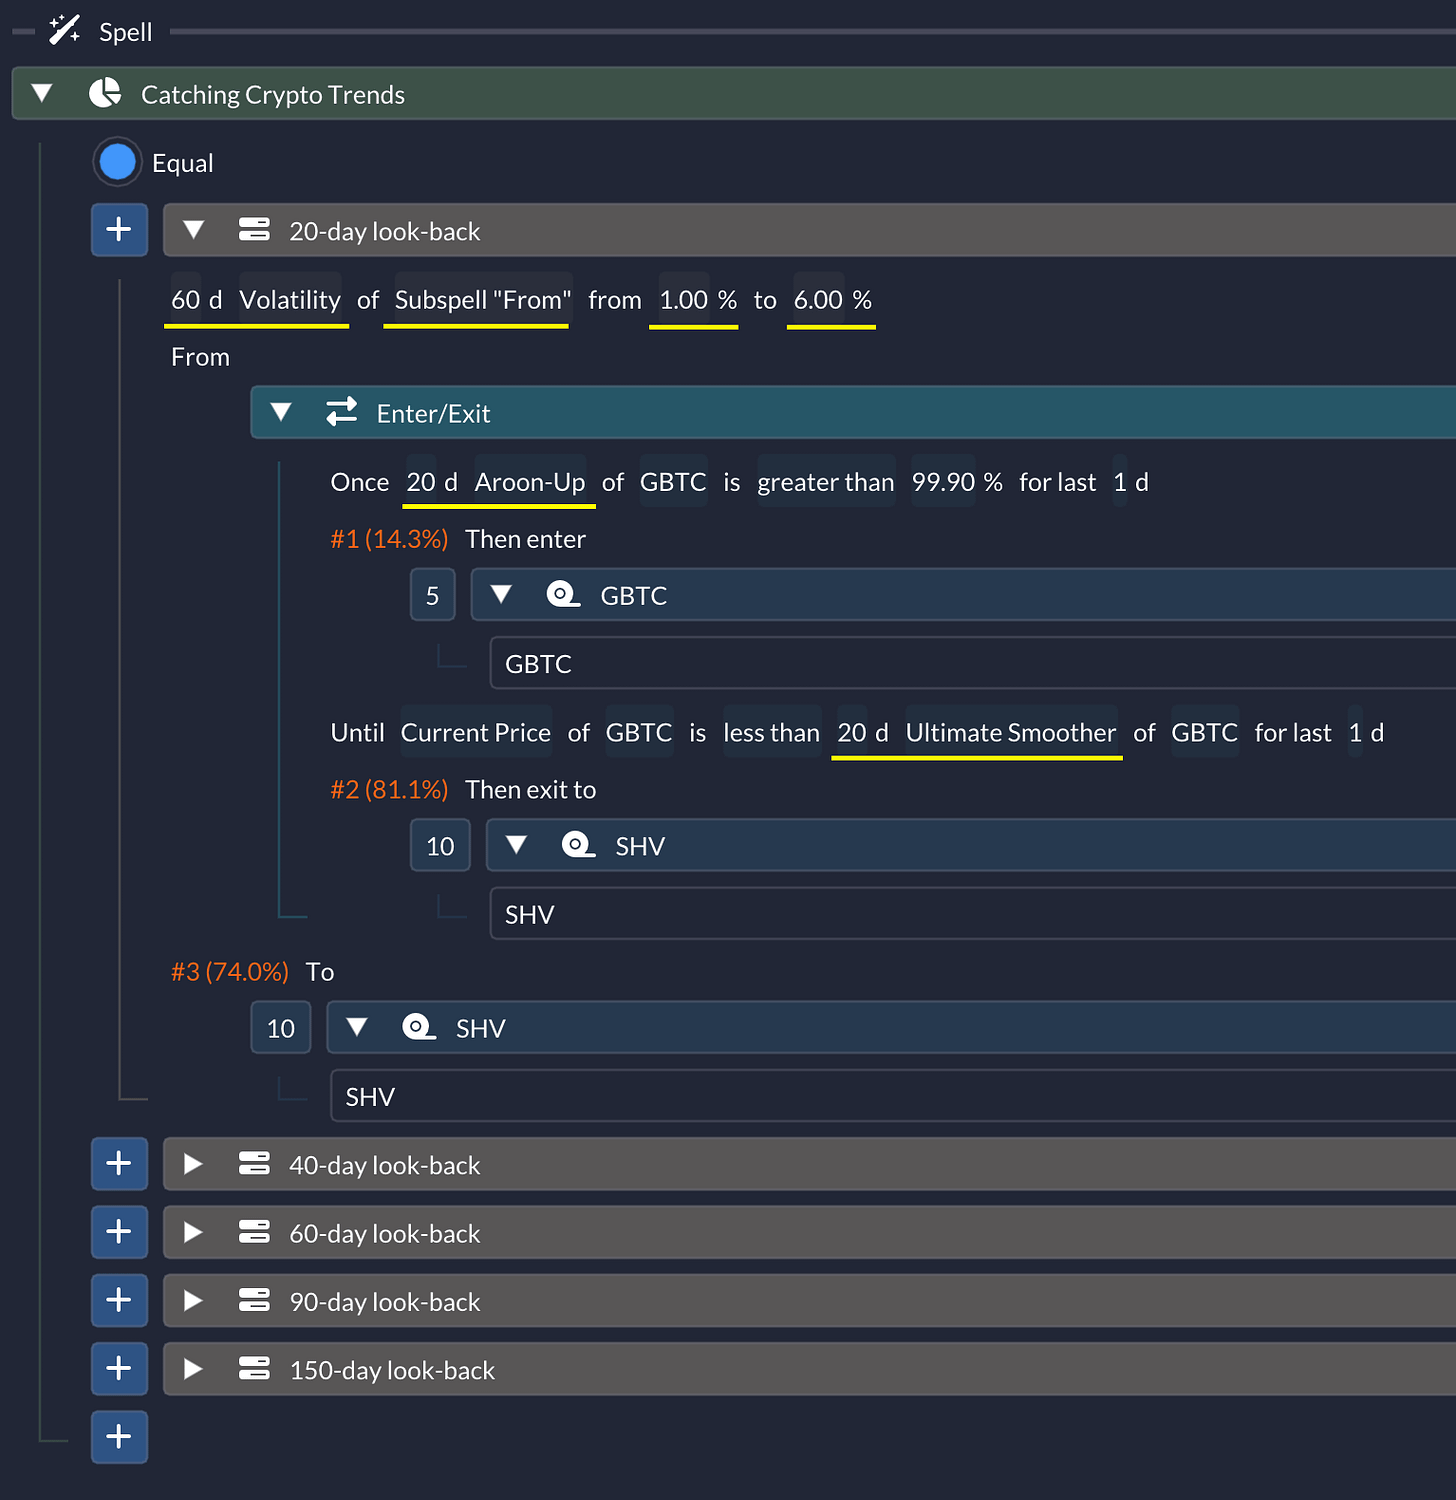Click the roll icon of SHV group under To
Image resolution: width=1456 pixels, height=1500 pixels.
point(419,1027)
